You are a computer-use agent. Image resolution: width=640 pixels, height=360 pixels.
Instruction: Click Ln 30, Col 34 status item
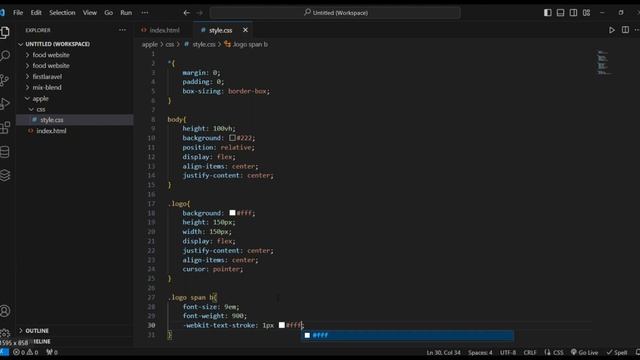[443, 352]
